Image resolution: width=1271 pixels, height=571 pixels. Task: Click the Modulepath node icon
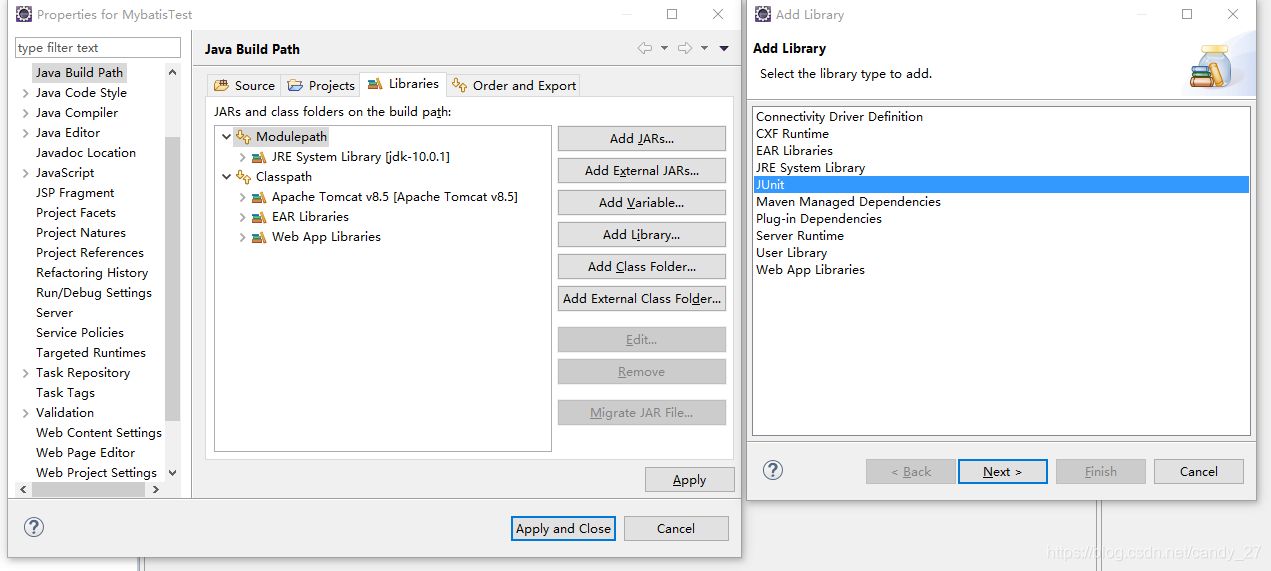(243, 136)
